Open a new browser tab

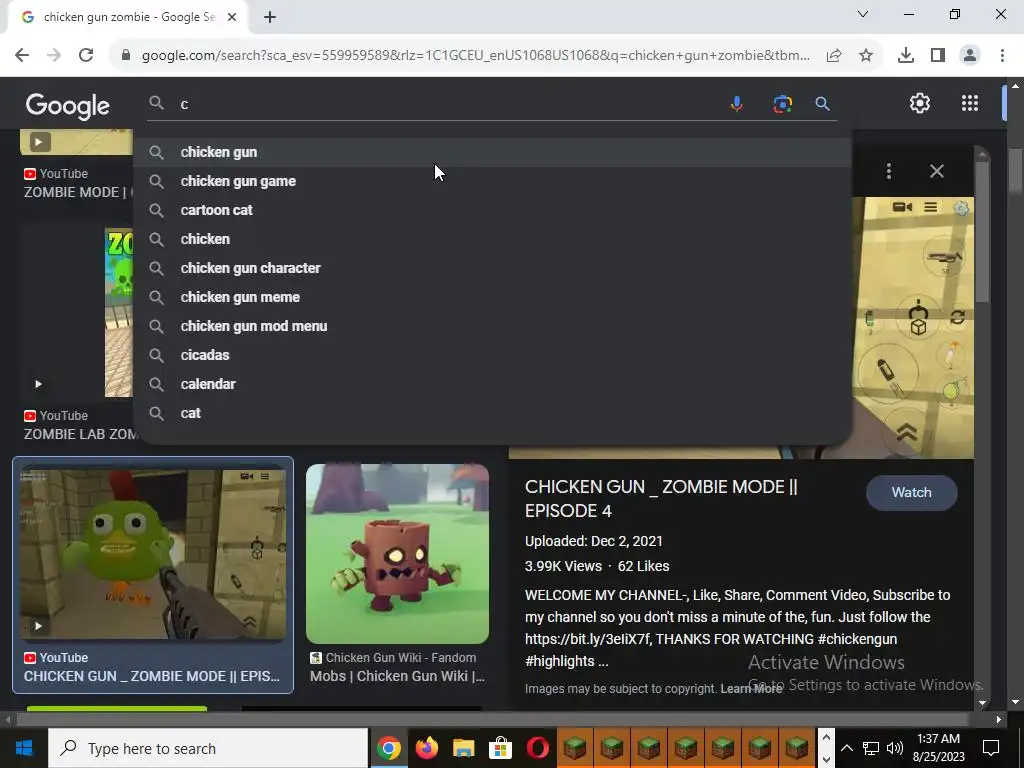[x=270, y=18]
